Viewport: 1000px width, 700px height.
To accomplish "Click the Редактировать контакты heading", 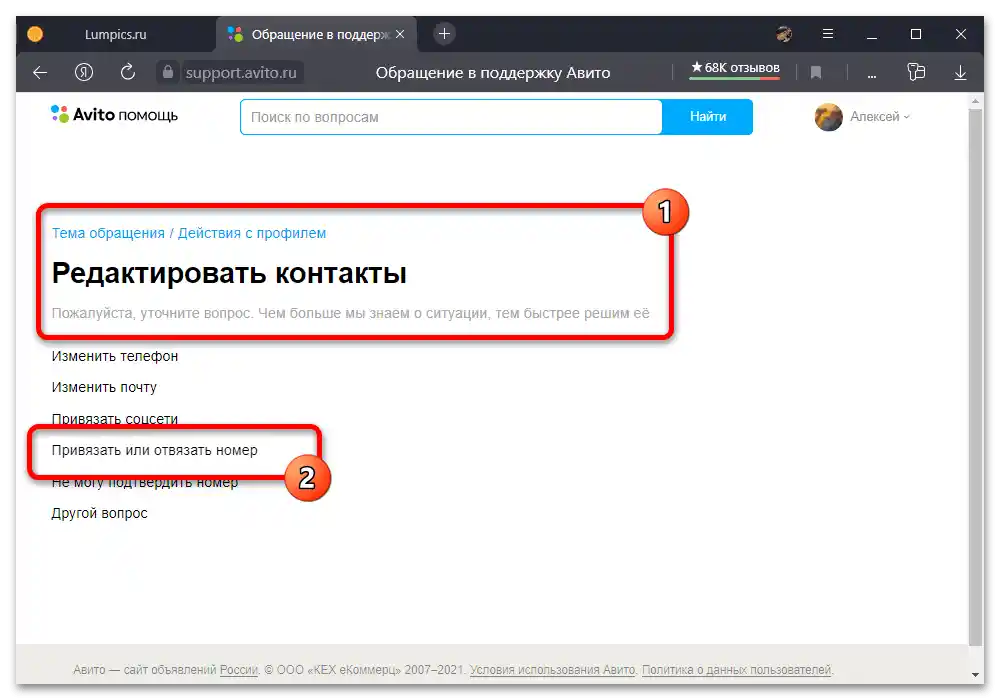I will pyautogui.click(x=229, y=273).
